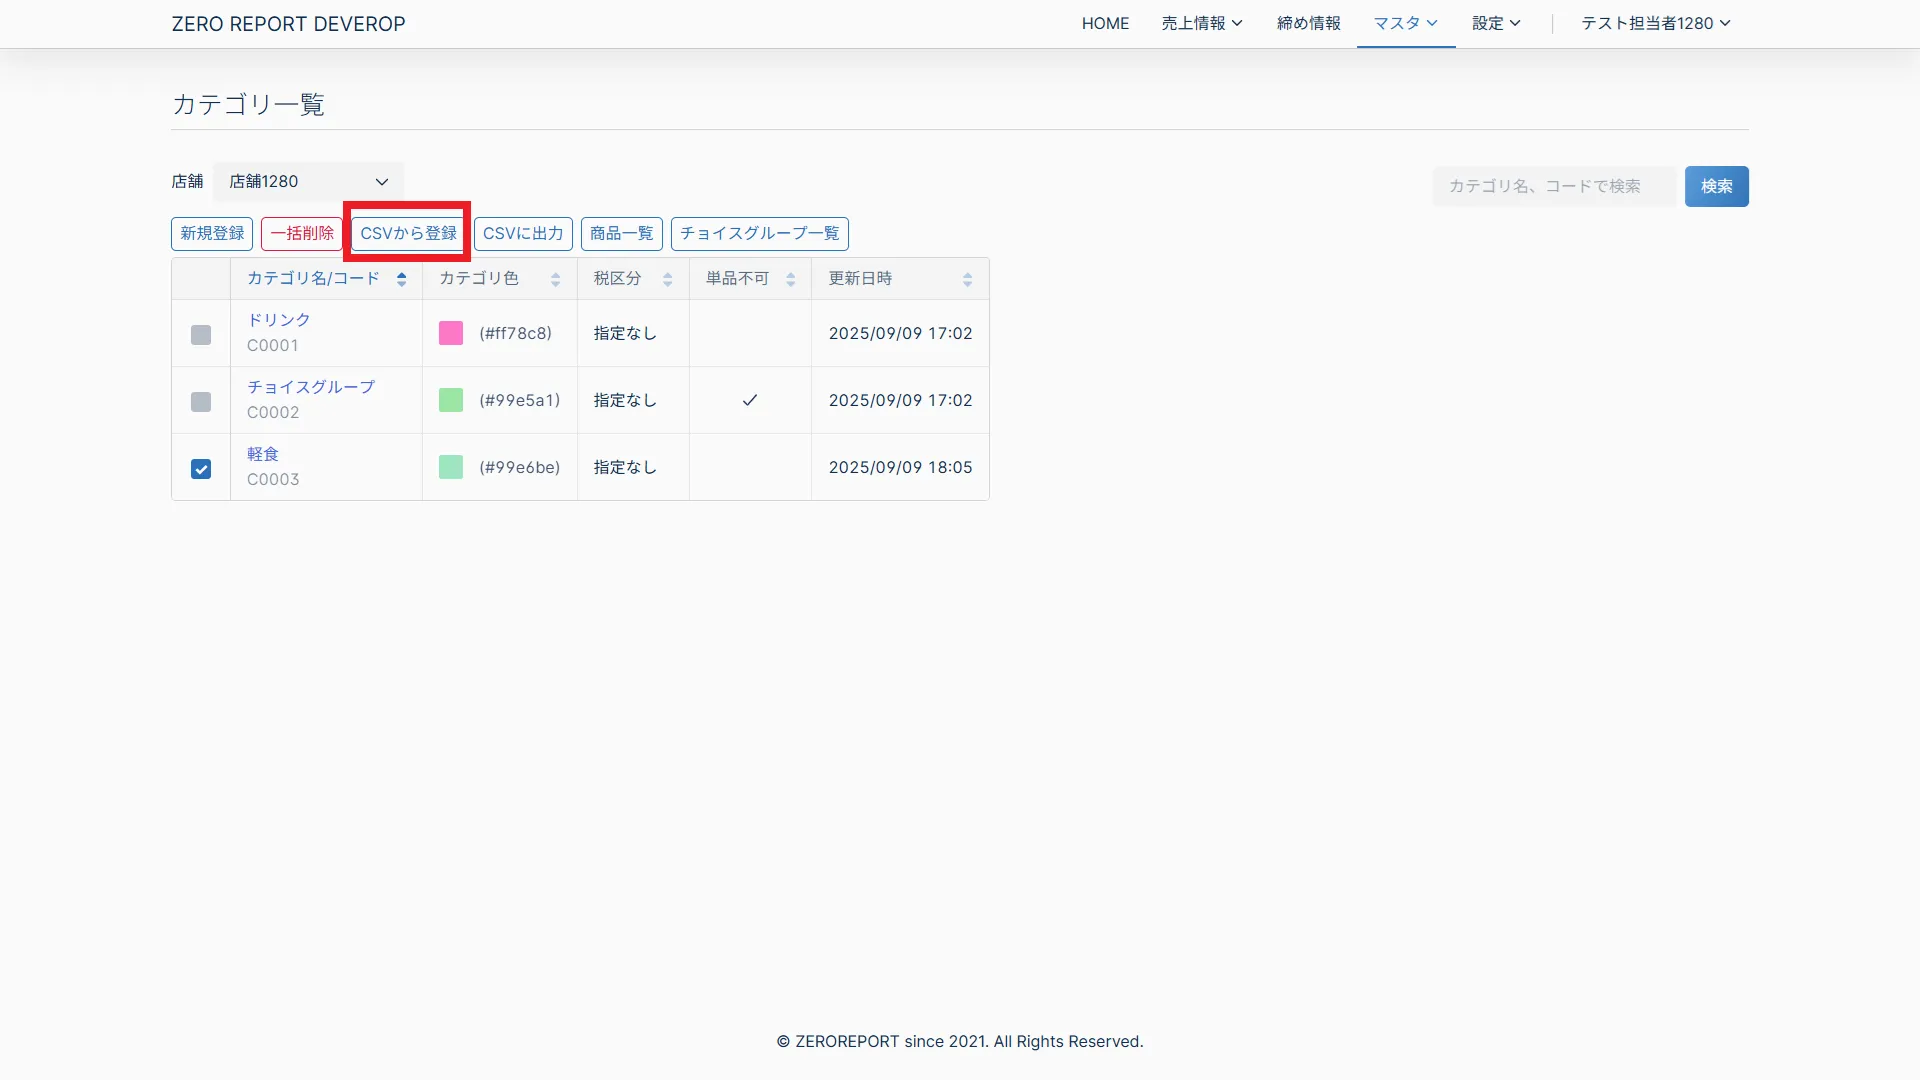This screenshot has width=1920, height=1080.
Task: Check the ドリンク row checkbox
Action: click(x=201, y=335)
